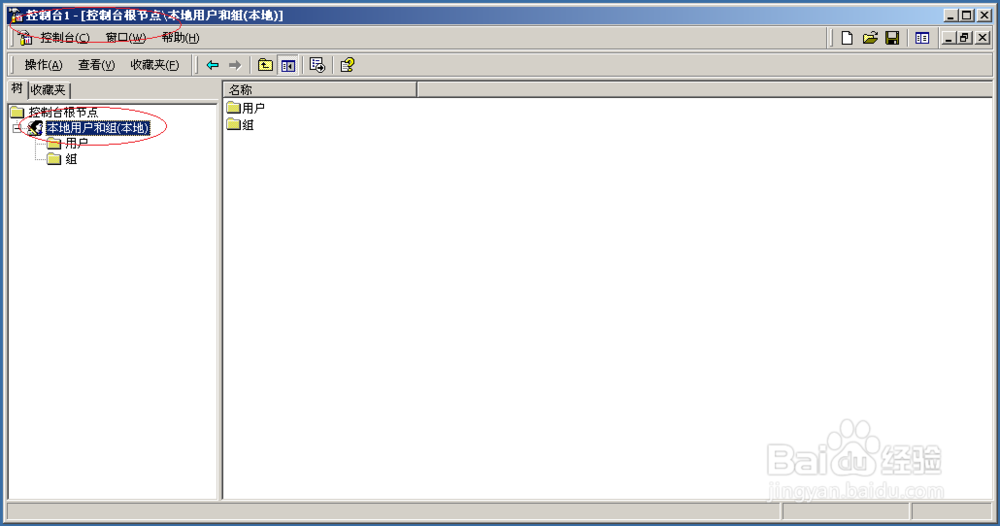Click the Up one level folder icon
The image size is (1000, 526).
pos(265,65)
